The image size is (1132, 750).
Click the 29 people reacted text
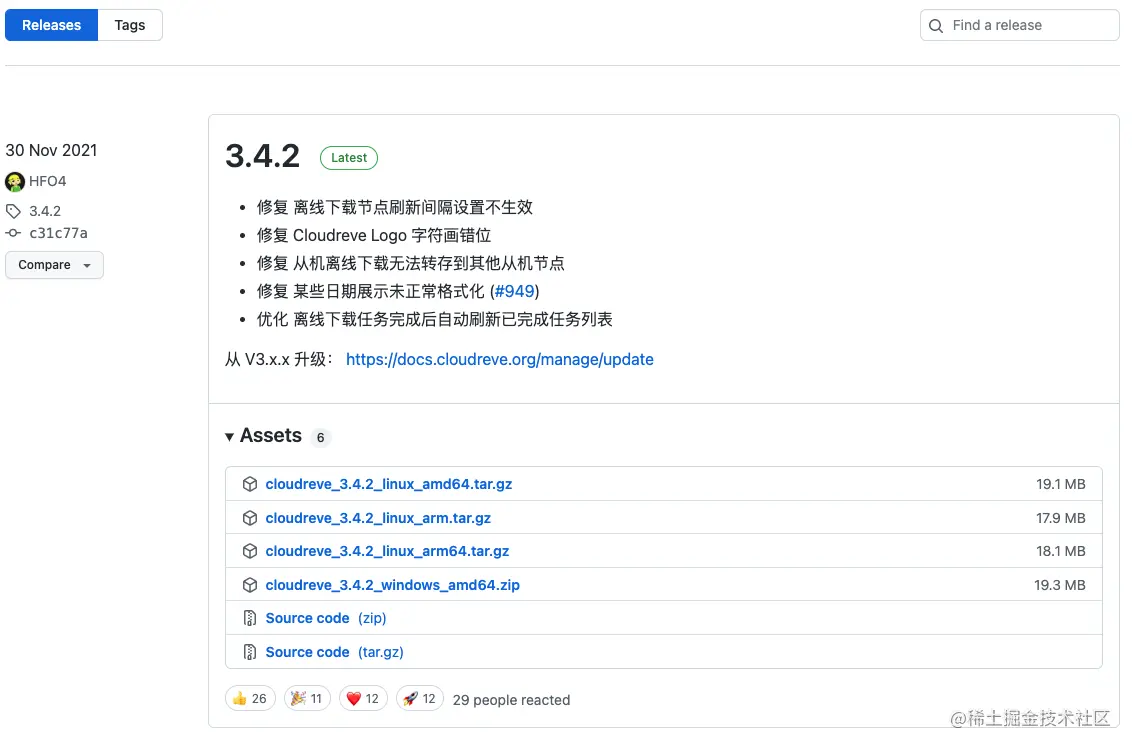(511, 700)
